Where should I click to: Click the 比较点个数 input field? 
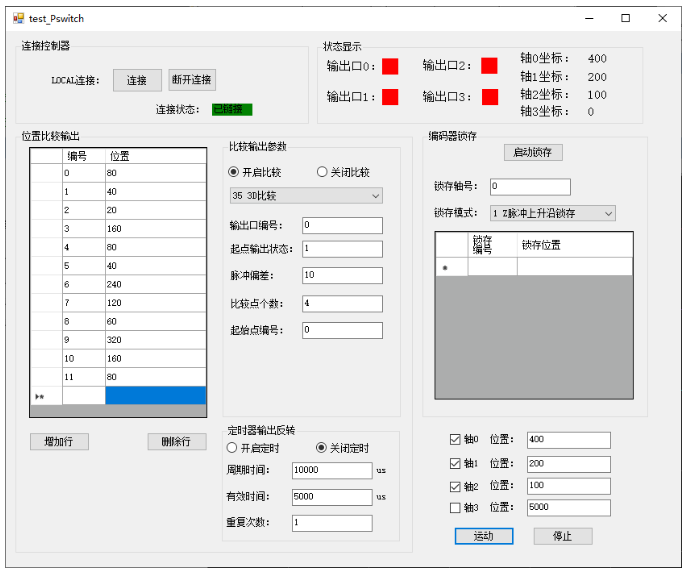342,304
